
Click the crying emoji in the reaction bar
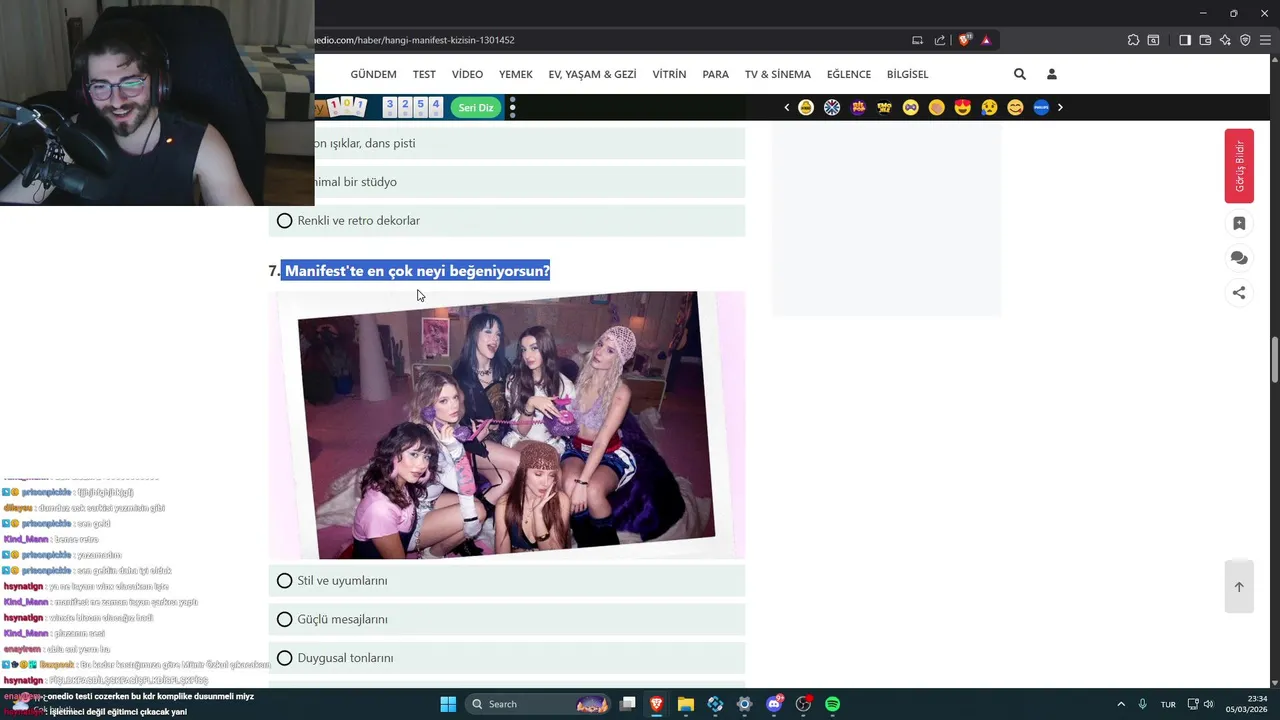989,107
